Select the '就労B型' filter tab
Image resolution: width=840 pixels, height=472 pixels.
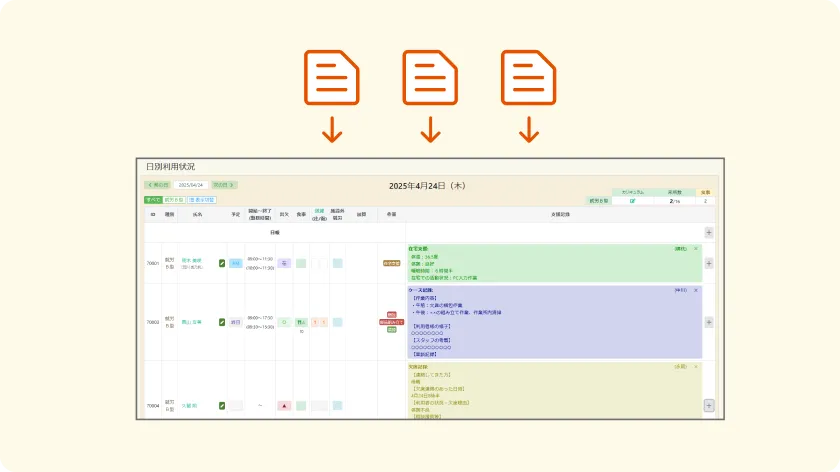coord(174,200)
